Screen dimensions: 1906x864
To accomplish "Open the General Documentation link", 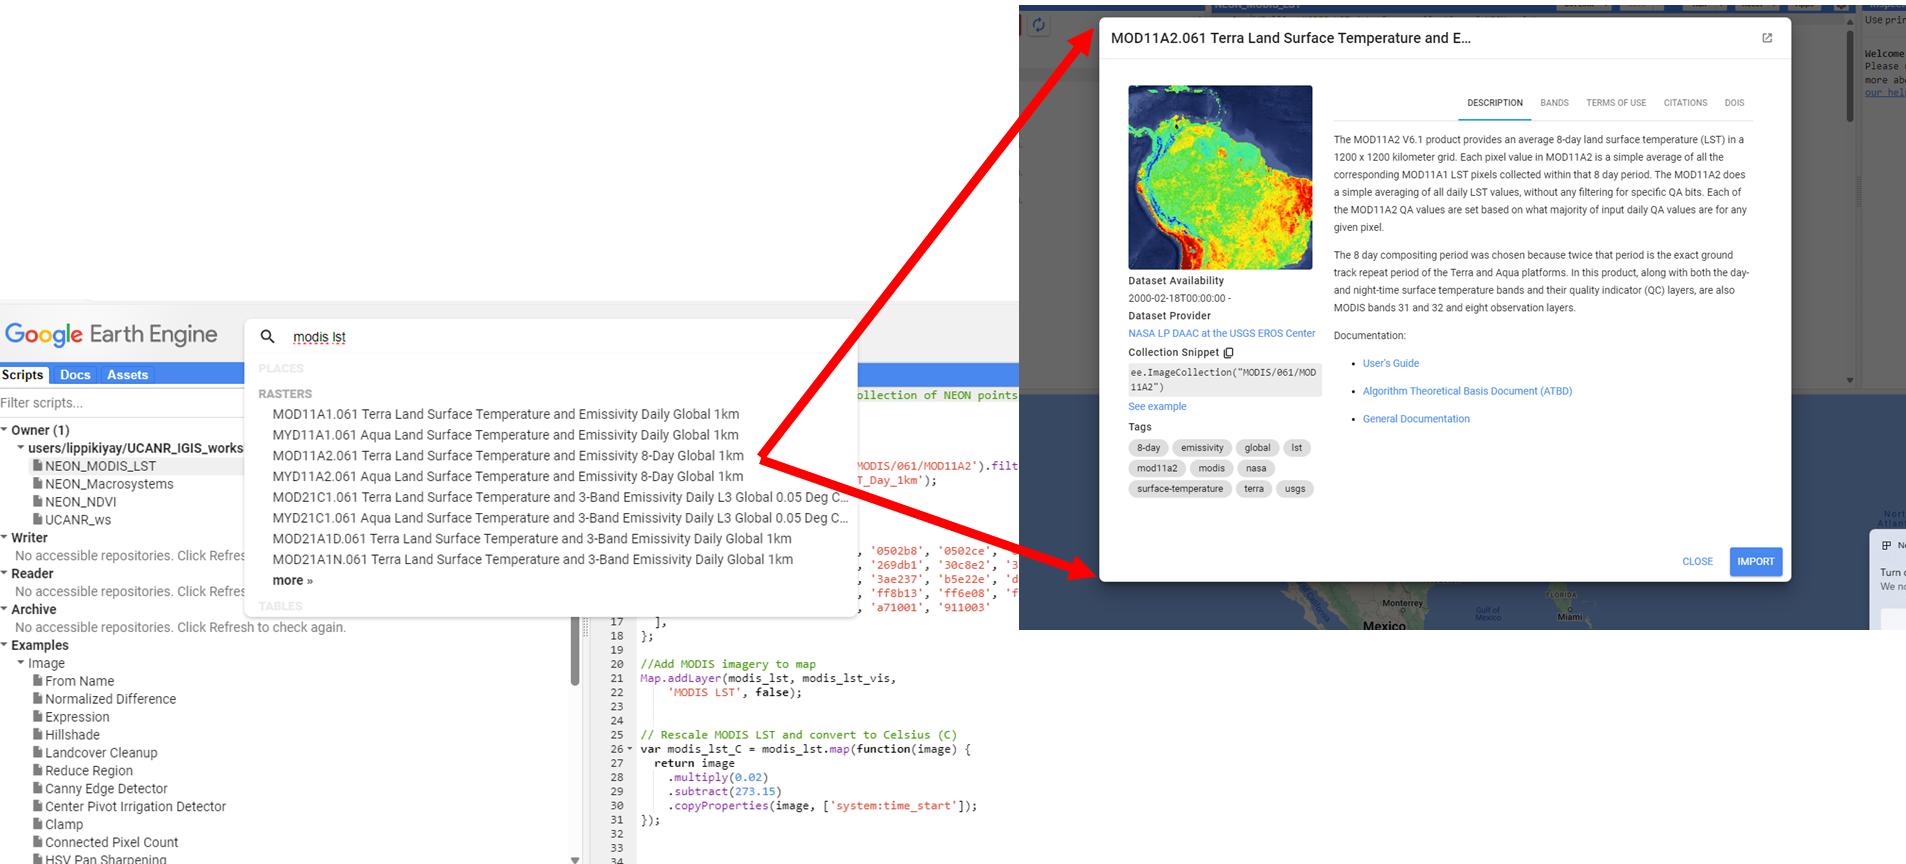I will pyautogui.click(x=1416, y=420).
